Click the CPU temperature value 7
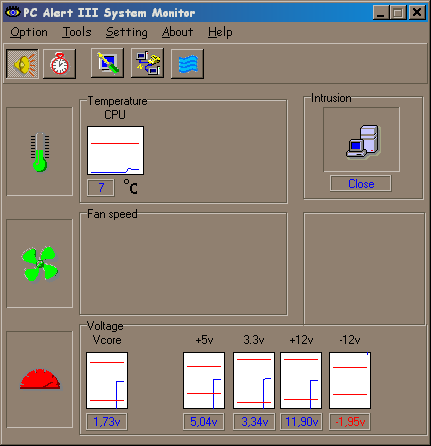The width and height of the screenshot is (431, 446). point(101,188)
